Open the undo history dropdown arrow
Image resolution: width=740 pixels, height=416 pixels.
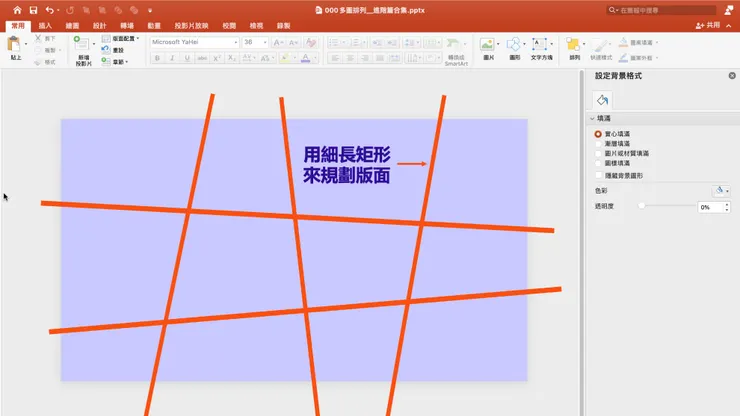point(58,10)
